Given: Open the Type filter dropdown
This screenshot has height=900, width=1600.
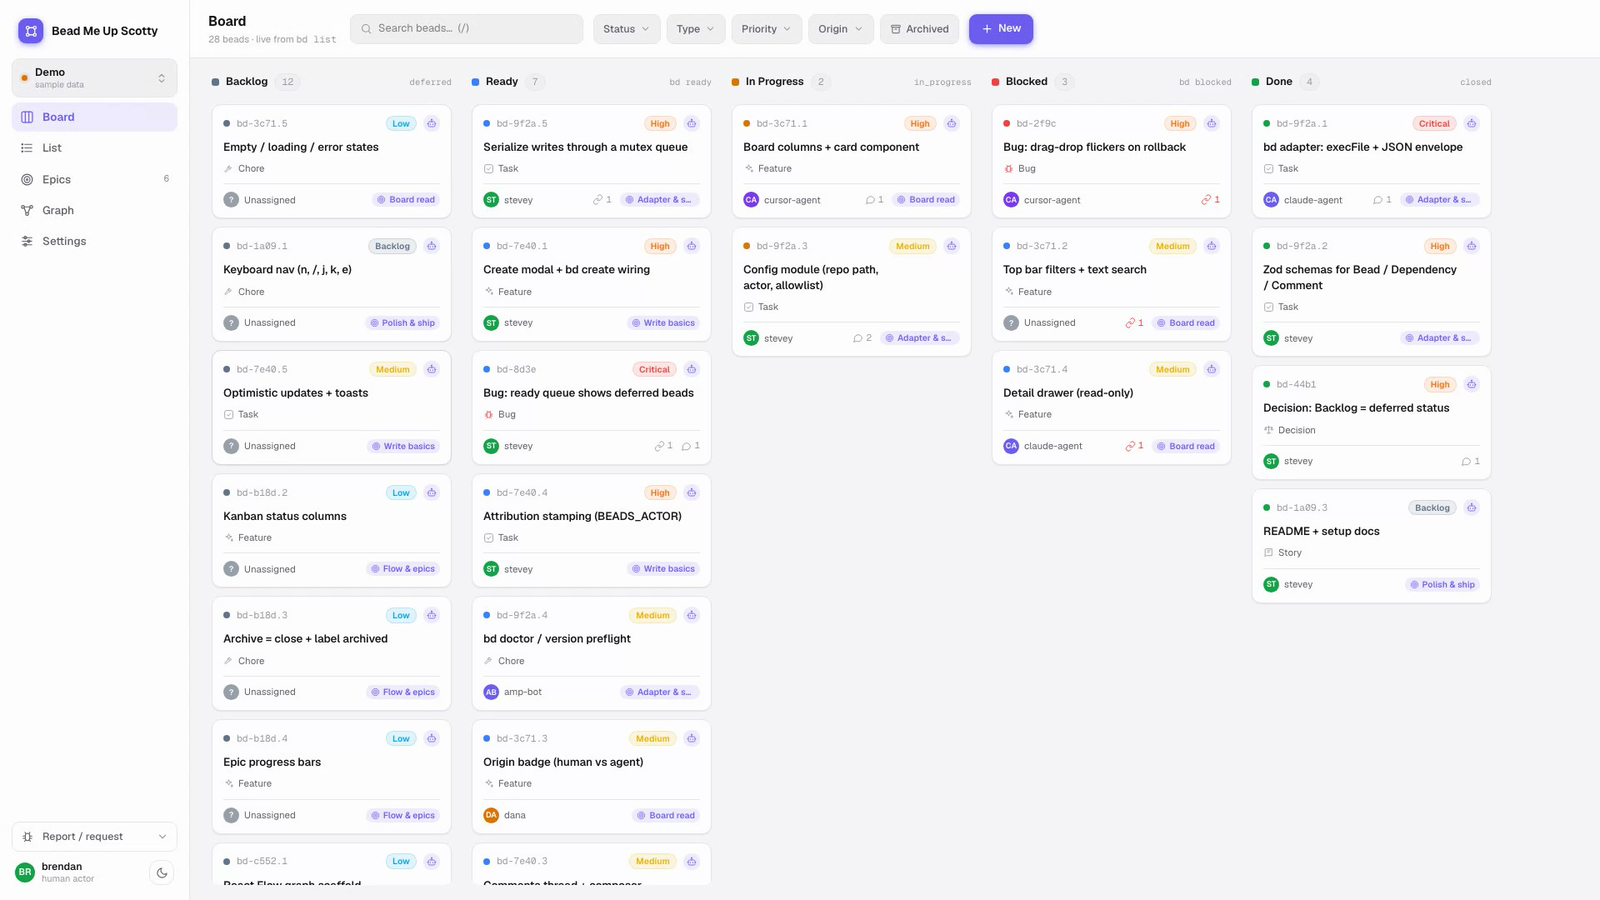Looking at the screenshot, I should 695,29.
